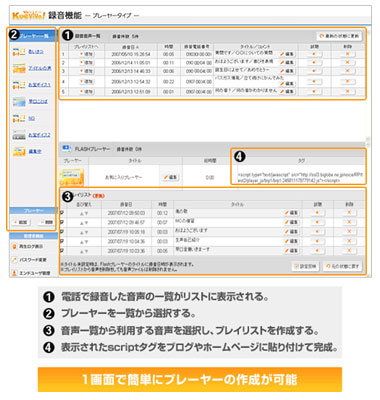Viewport: 380px width, 400px height.
Task: Edit title of recording row 1
Action: (287, 54)
